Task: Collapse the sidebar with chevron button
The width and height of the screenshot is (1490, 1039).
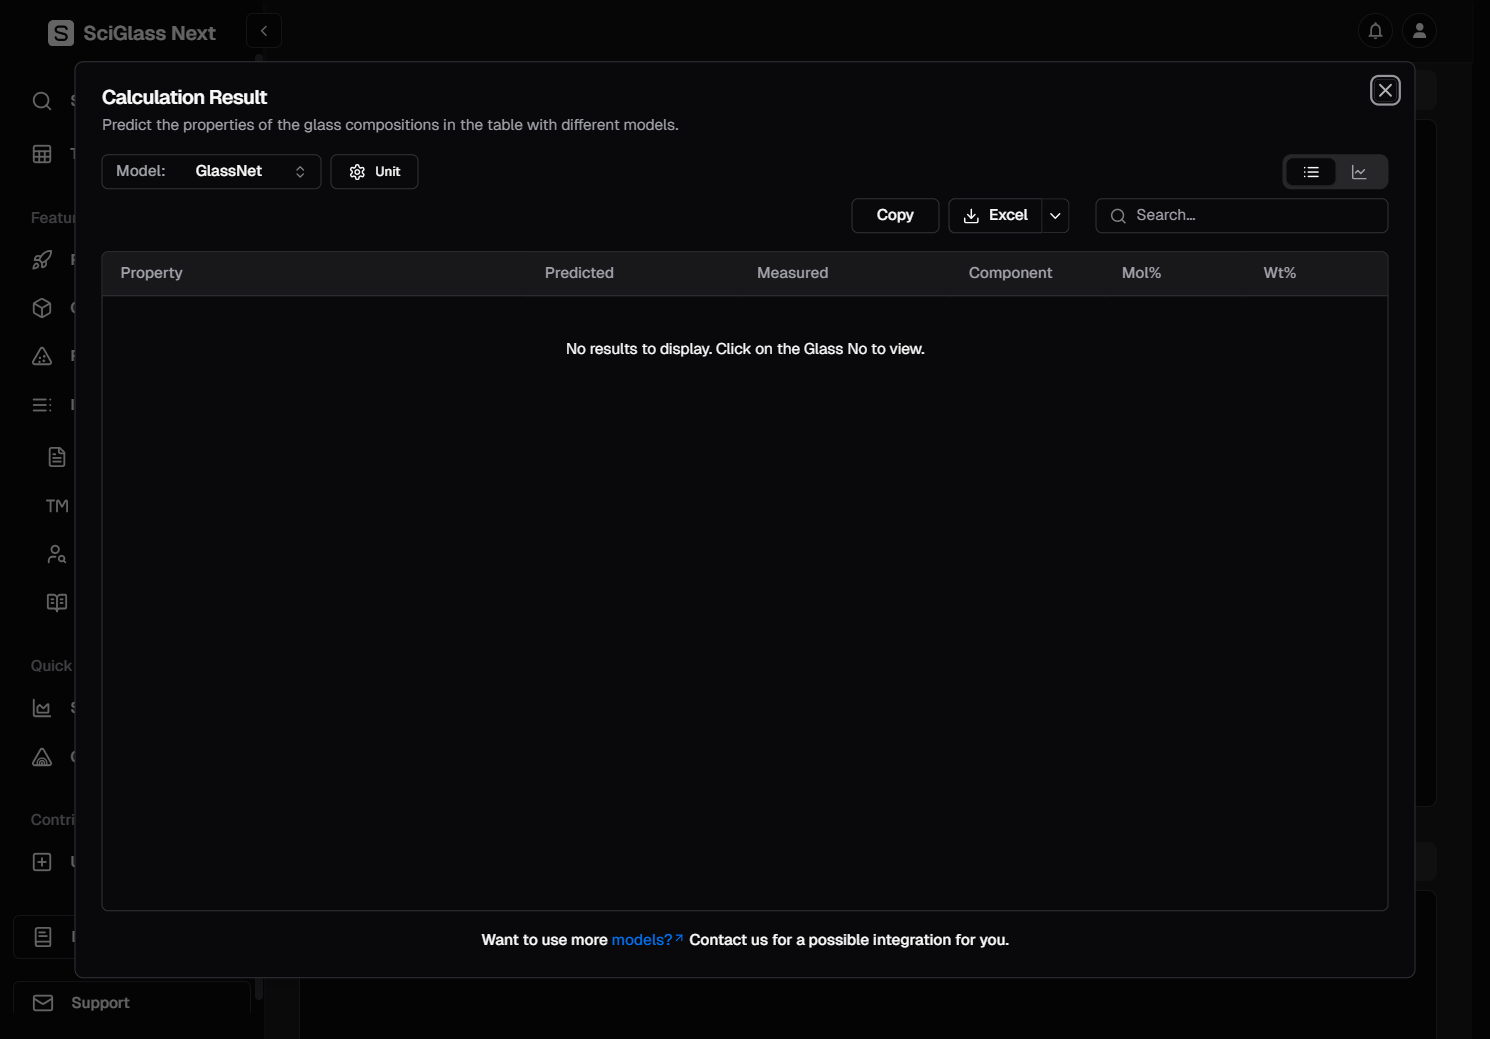Action: 264,31
